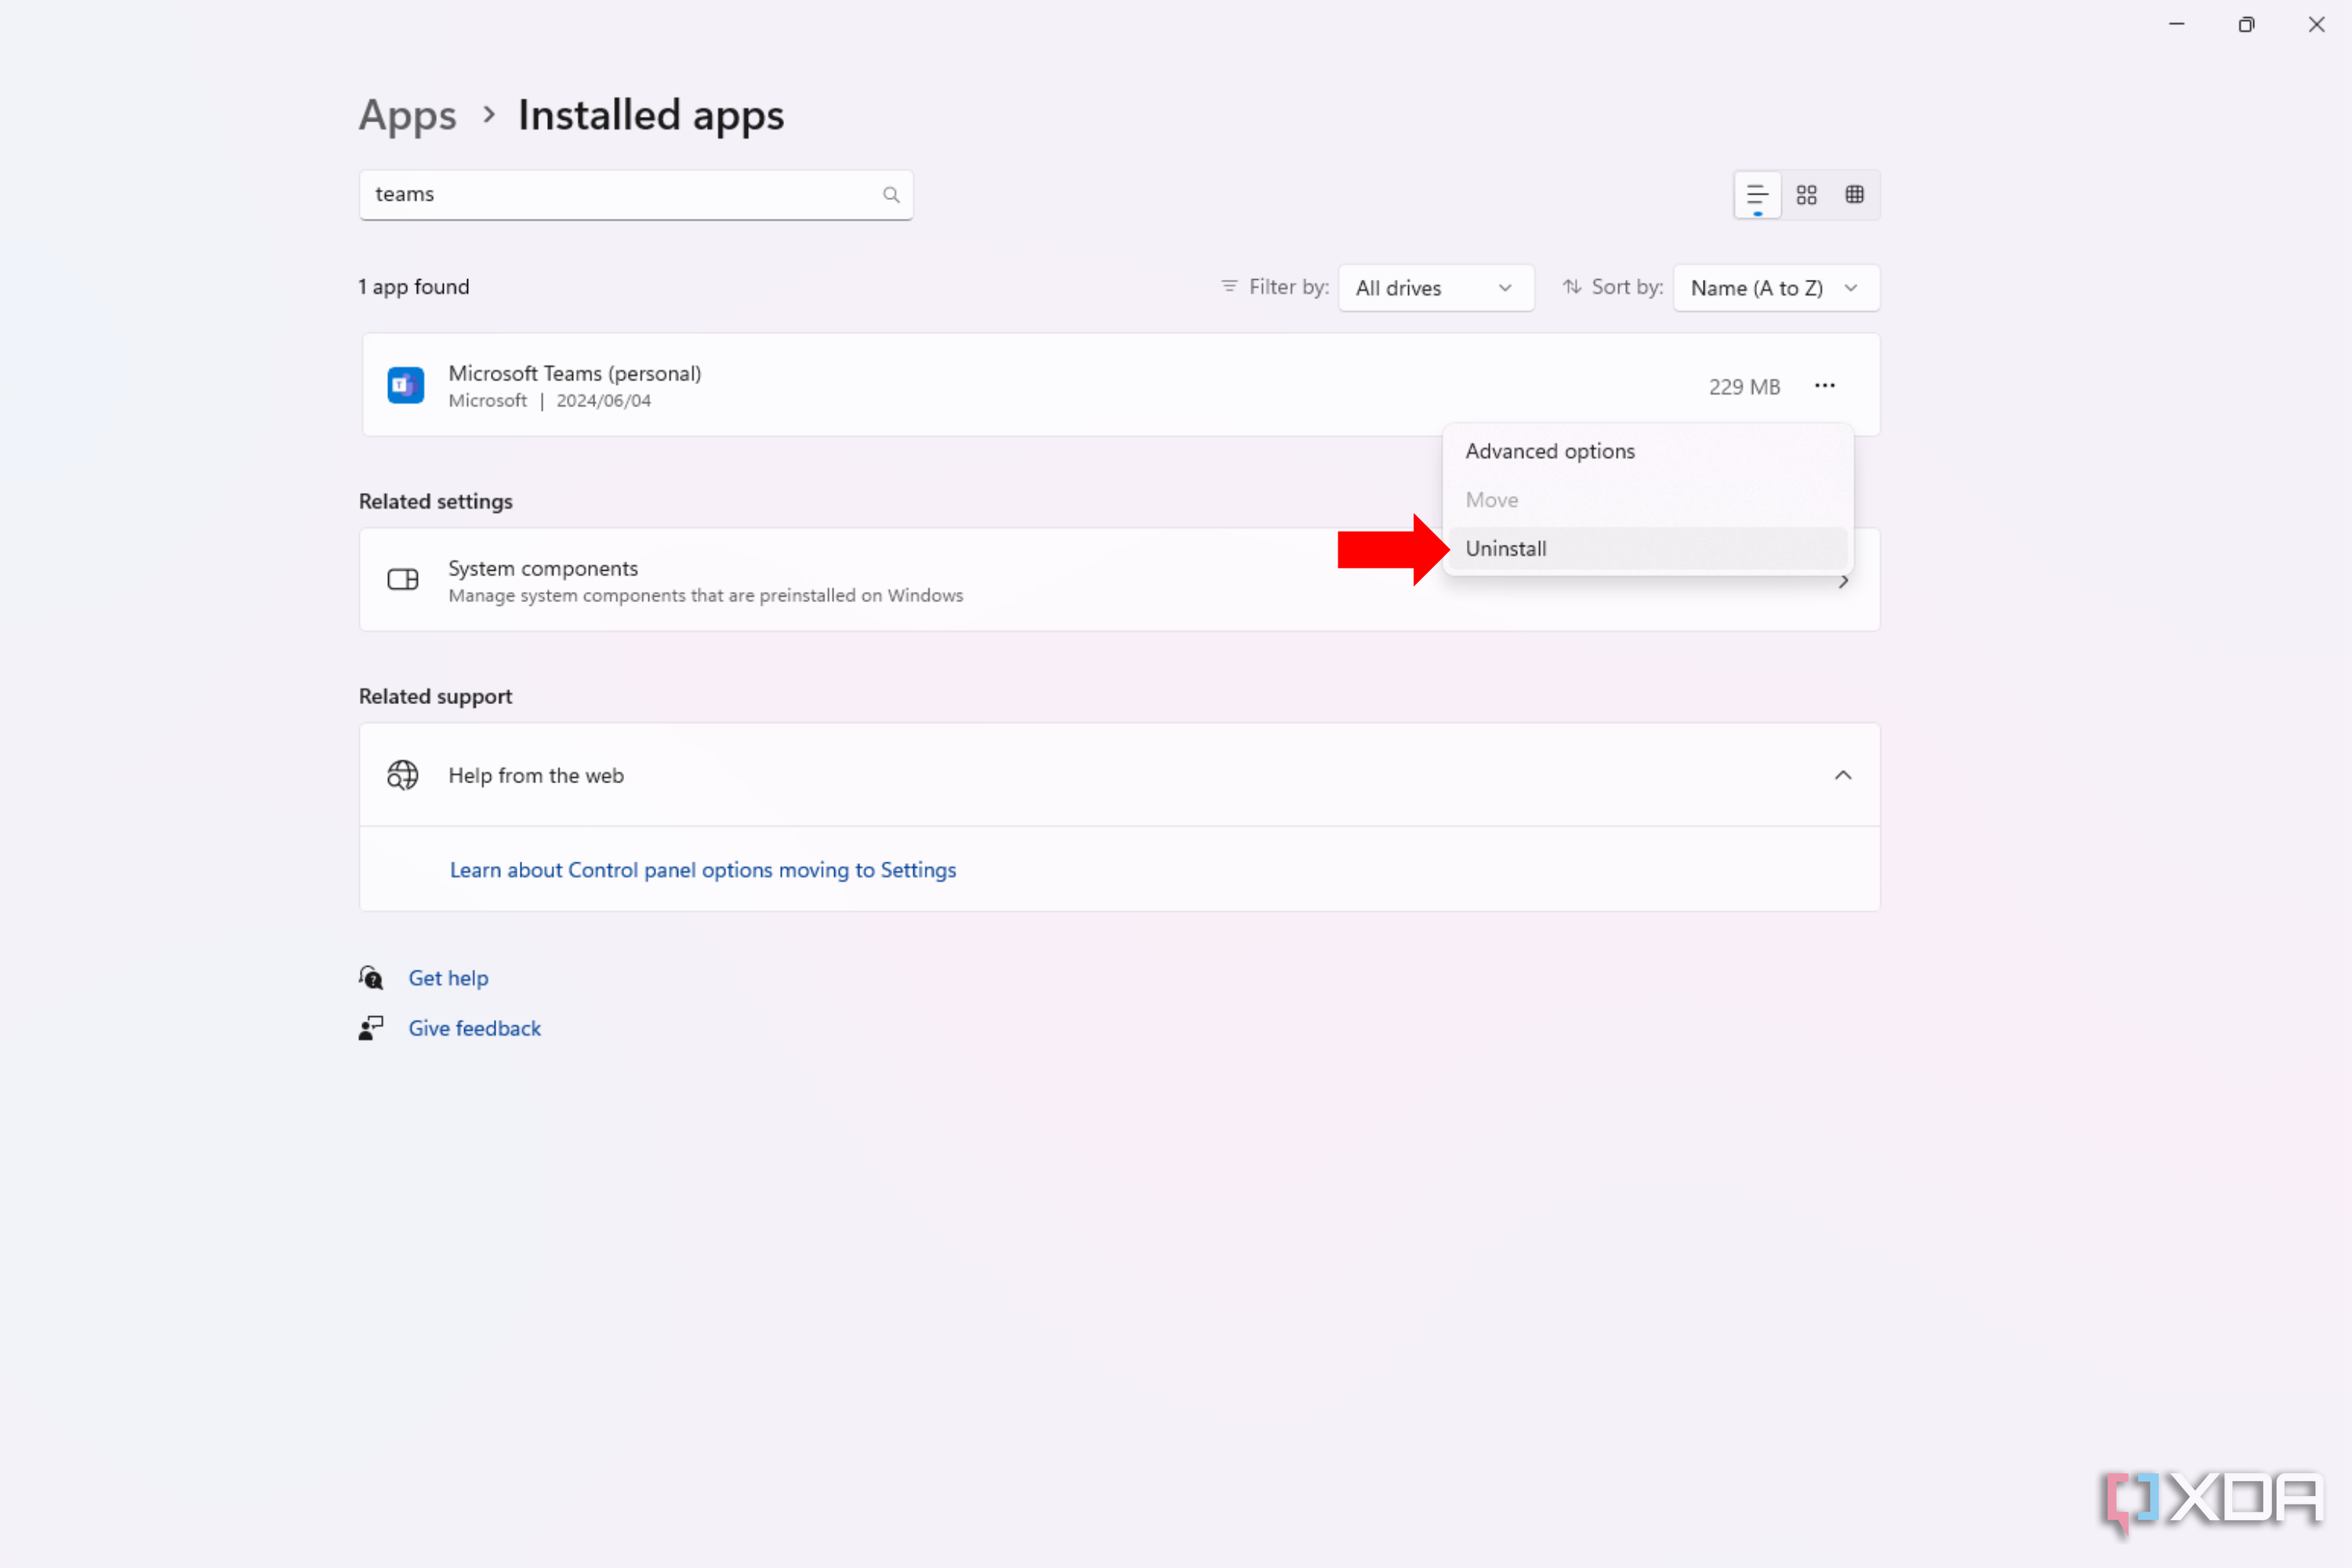The image size is (2352, 1568).
Task: Collapse the Help from the web section
Action: point(1843,774)
